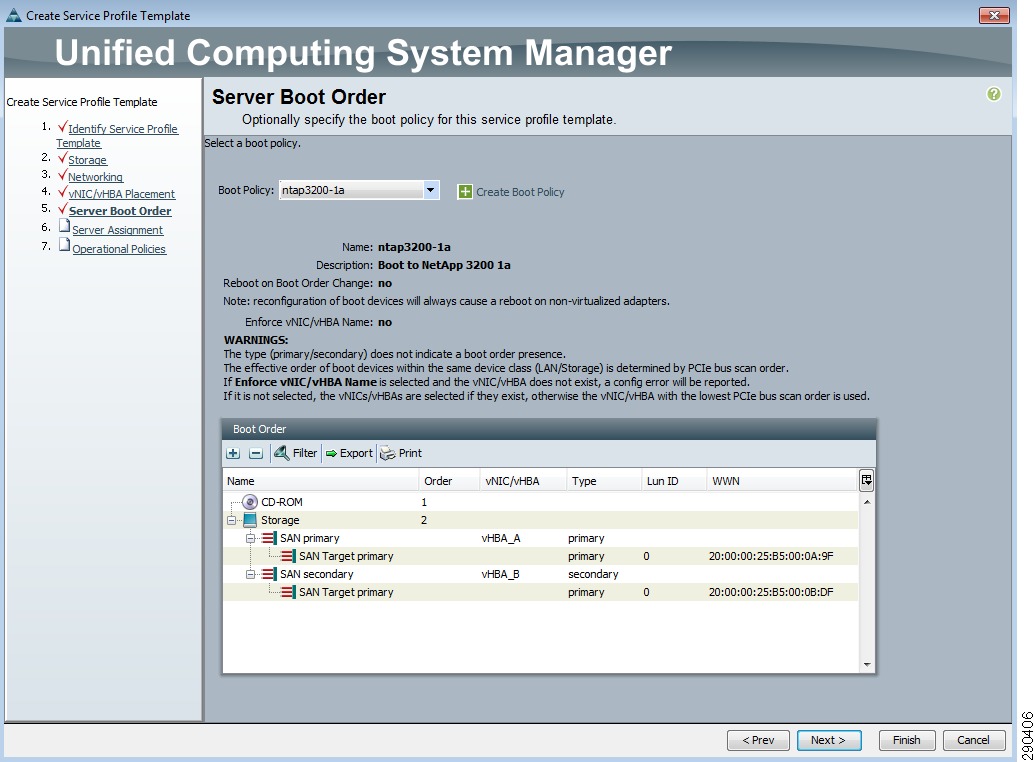This screenshot has height=762, width=1035.
Task: Click the green plus Create Boot Policy icon
Action: coord(465,191)
